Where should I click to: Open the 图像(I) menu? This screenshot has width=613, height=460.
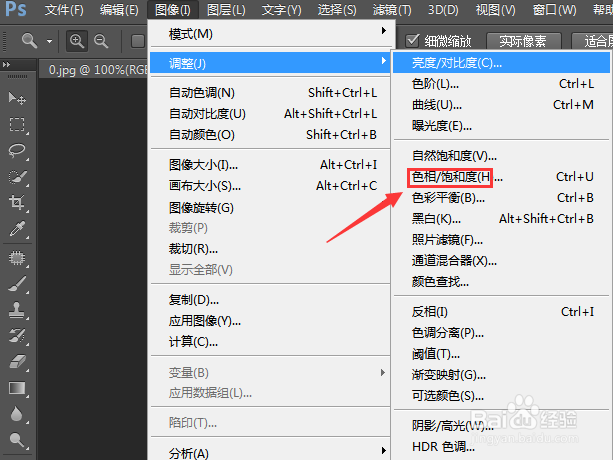coord(173,10)
